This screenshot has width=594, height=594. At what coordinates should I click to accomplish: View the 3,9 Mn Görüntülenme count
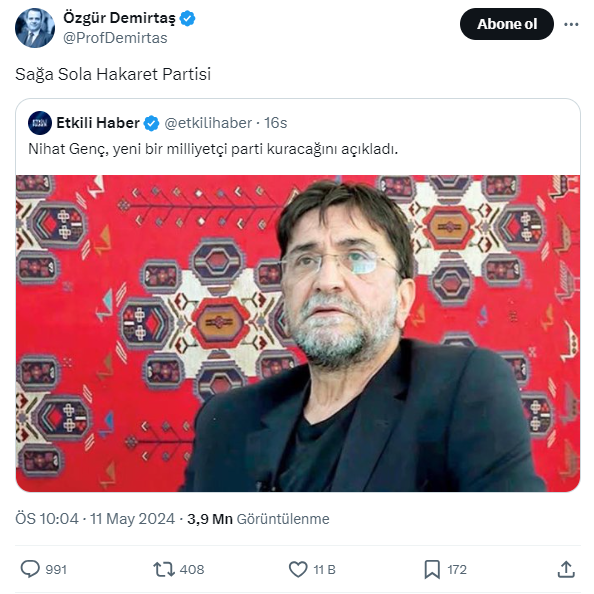(258, 519)
